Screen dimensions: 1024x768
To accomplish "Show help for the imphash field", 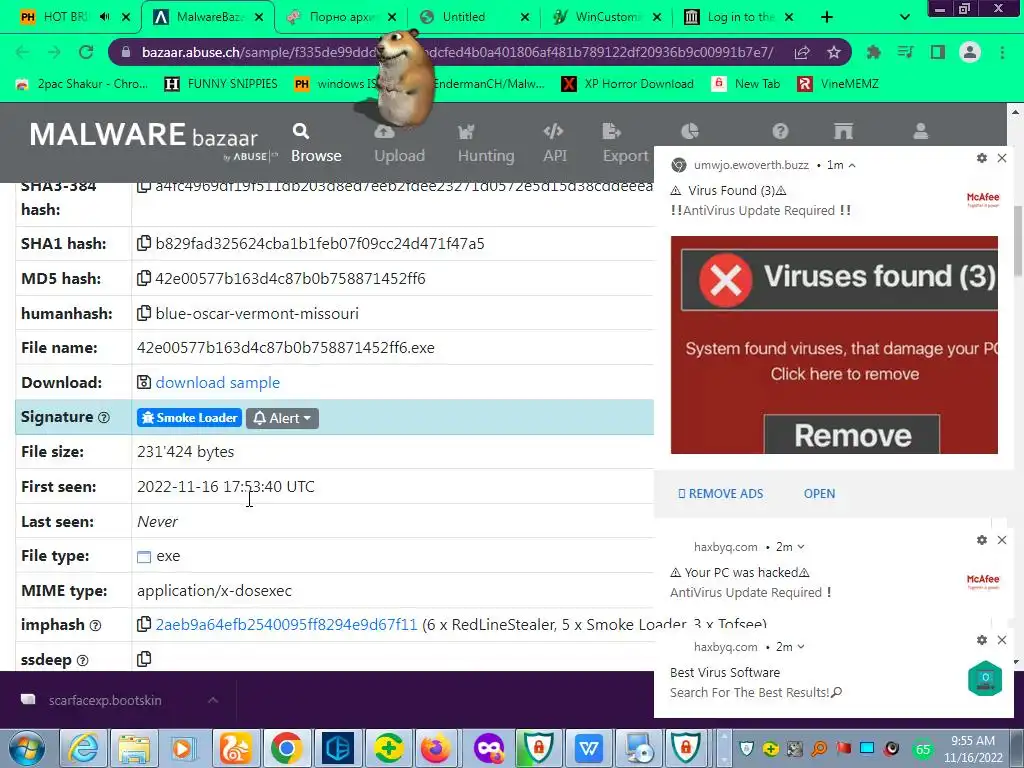I will [x=95, y=626].
